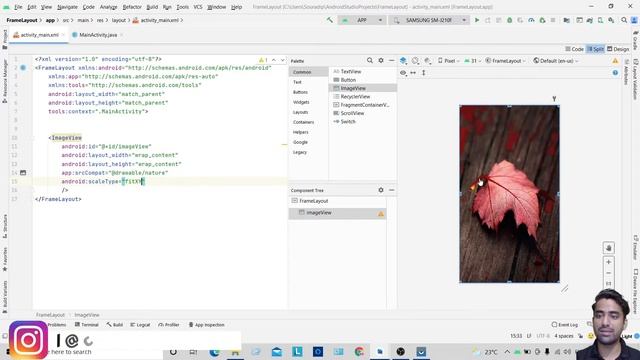Open the Build menu
The width and height of the screenshot is (640, 360).
point(152,7)
